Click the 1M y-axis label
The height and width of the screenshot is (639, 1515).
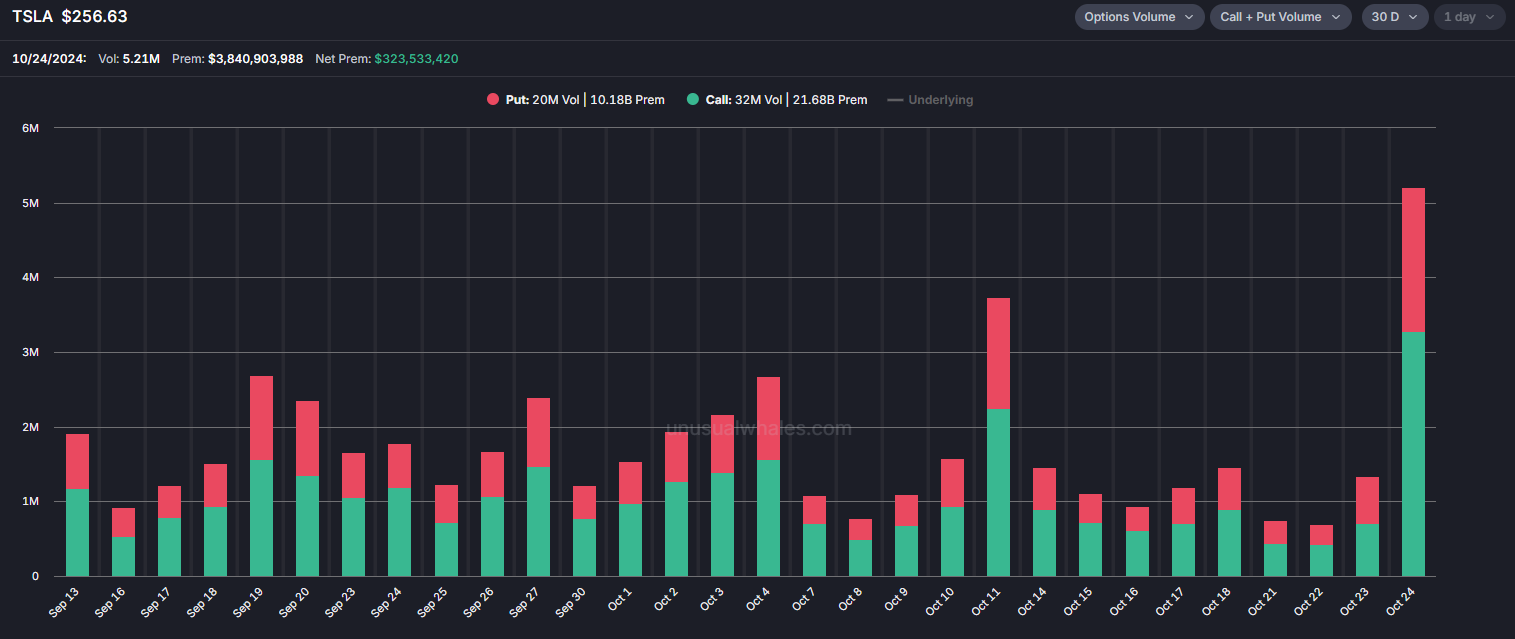(30, 501)
